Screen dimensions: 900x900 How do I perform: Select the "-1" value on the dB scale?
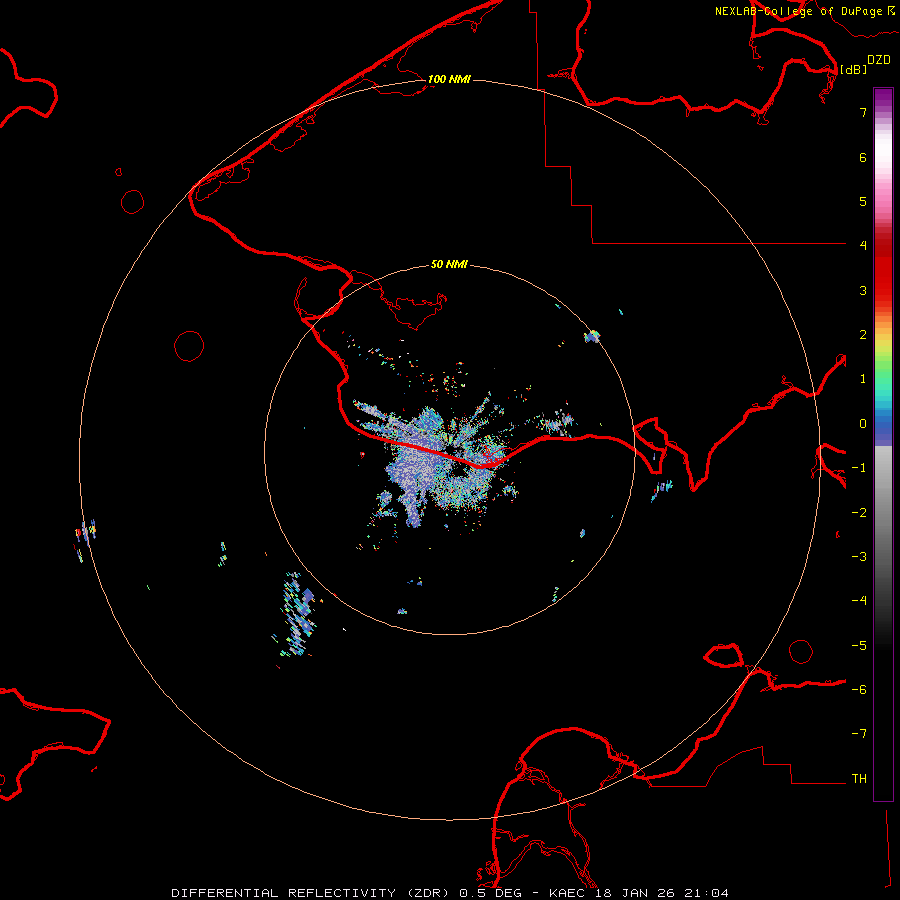tap(859, 468)
